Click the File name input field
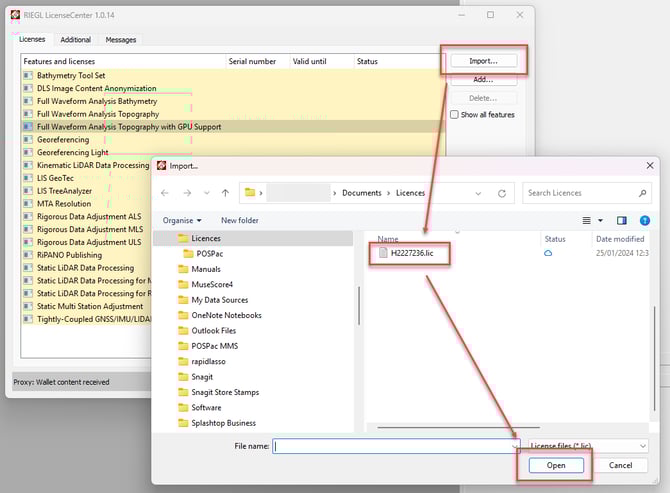670x493 pixels. pos(396,446)
